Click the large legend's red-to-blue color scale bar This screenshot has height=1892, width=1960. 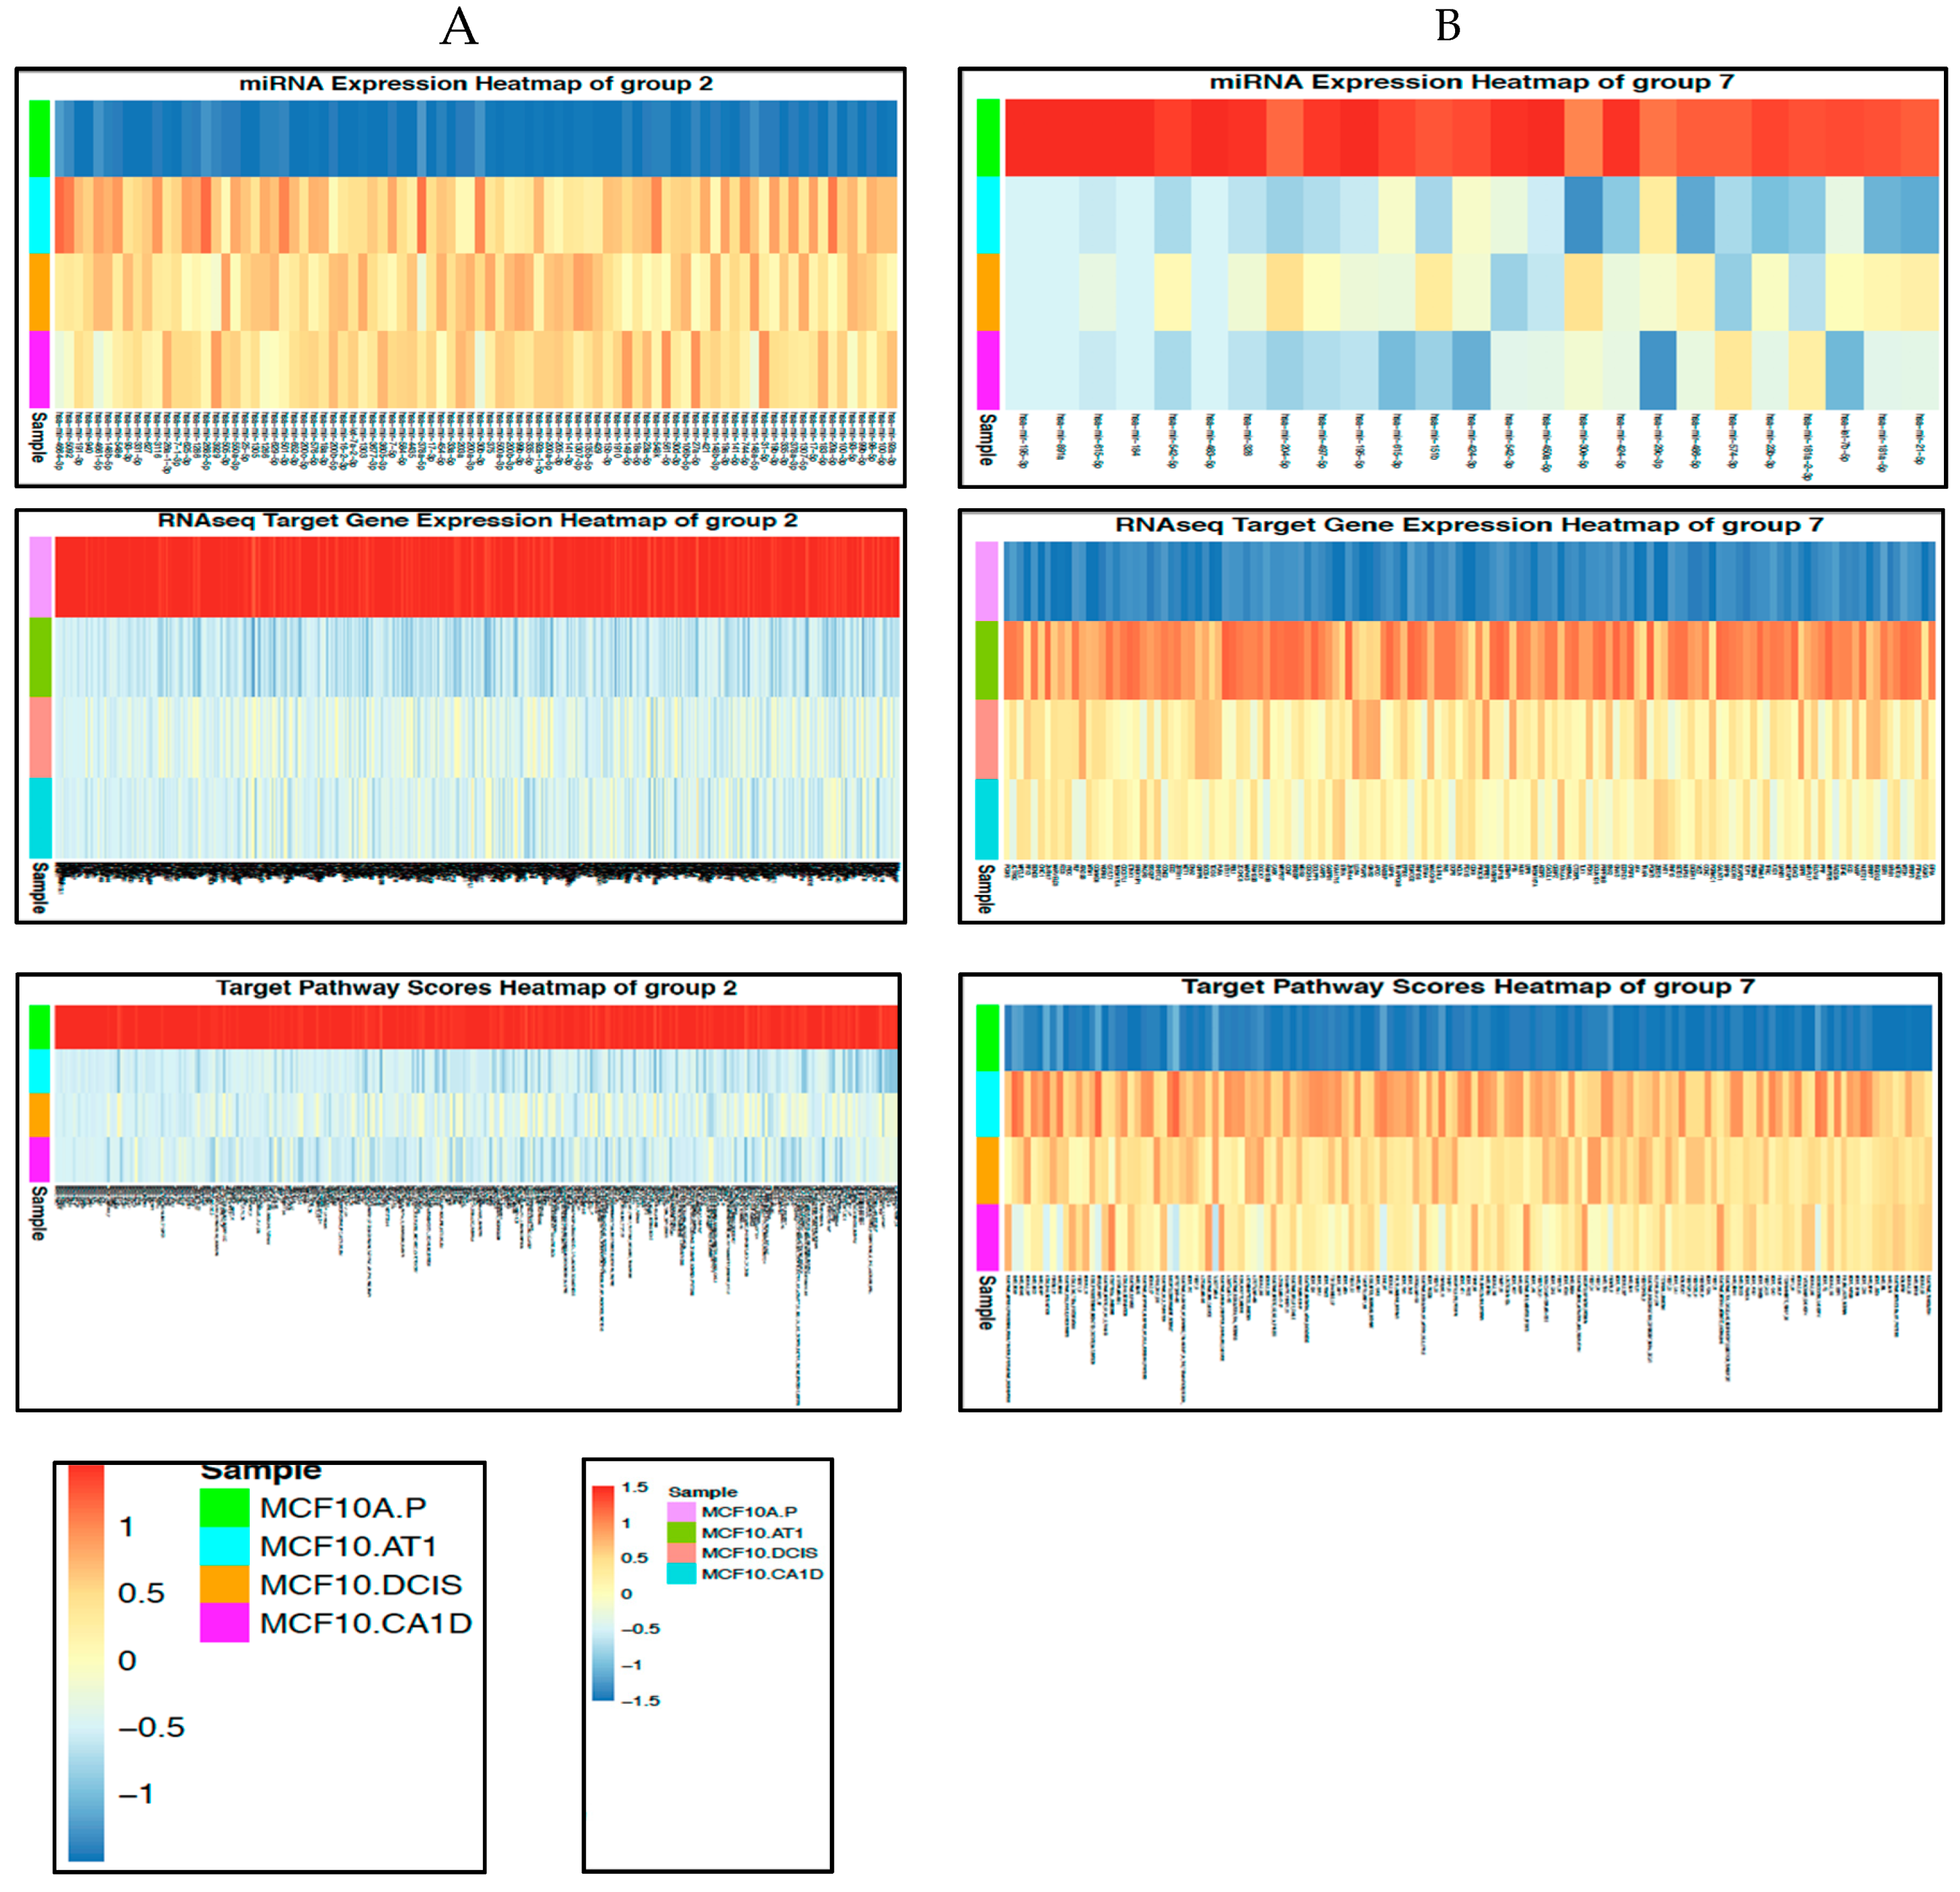pos(86,1662)
